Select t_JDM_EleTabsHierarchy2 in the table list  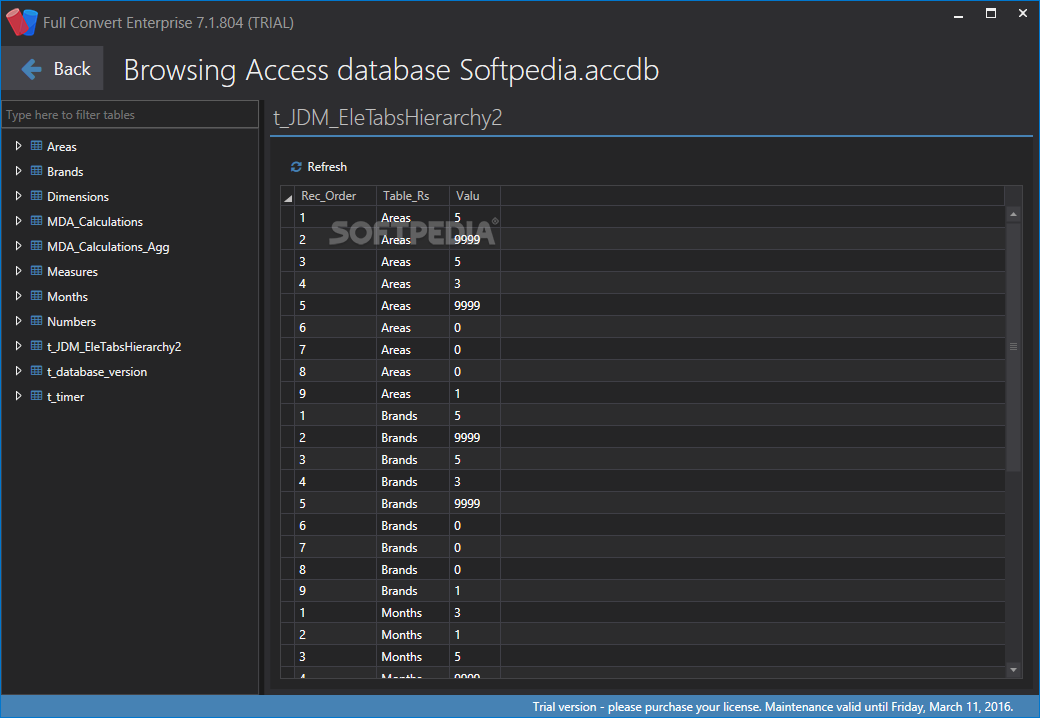pyautogui.click(x=114, y=347)
